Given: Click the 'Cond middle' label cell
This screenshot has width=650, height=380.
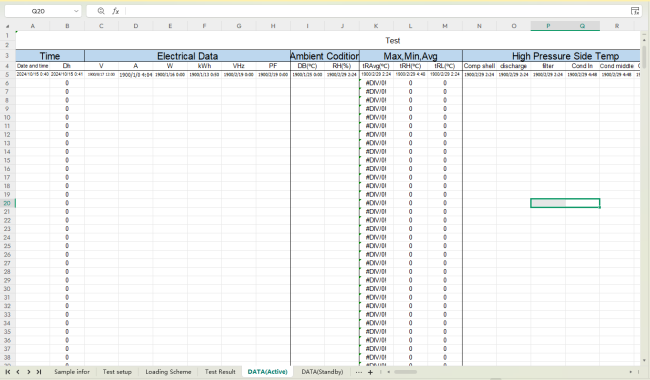Looking at the screenshot, I should pyautogui.click(x=617, y=66).
